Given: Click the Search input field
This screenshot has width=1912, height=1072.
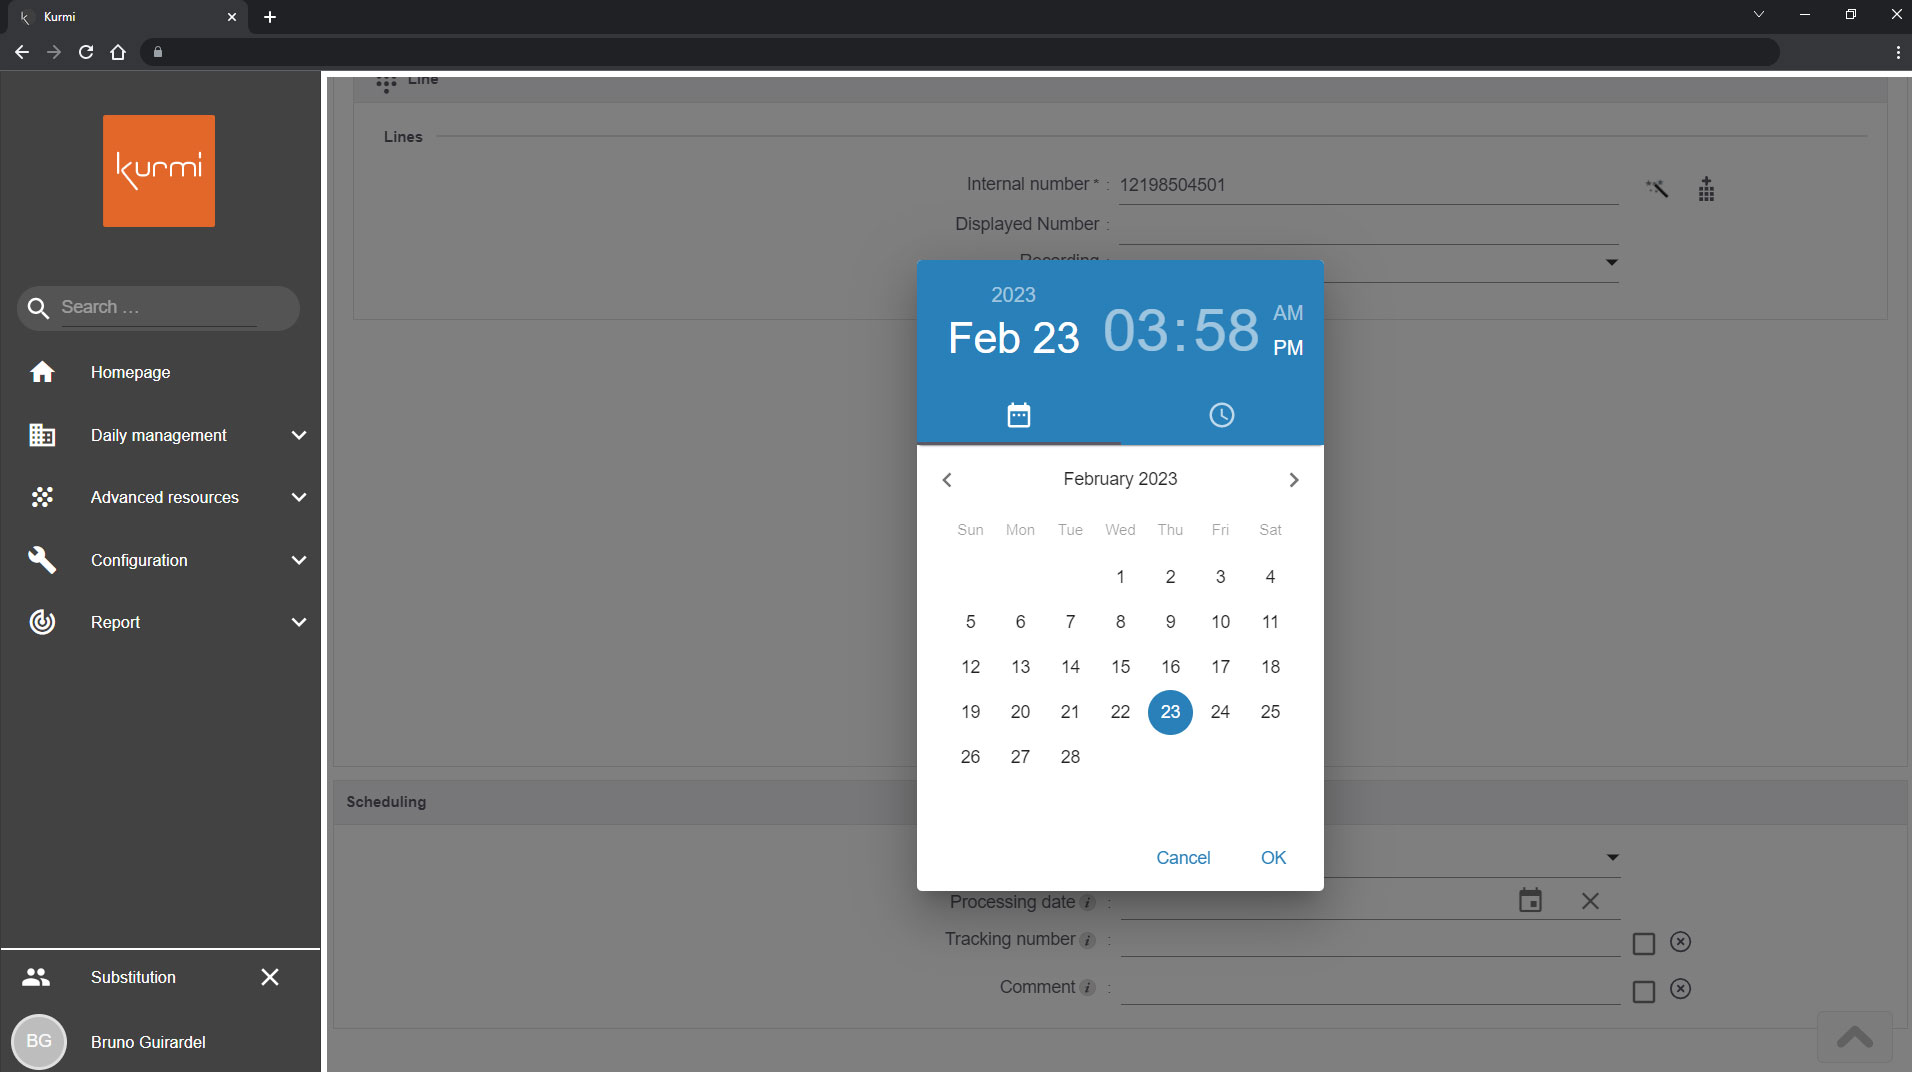Looking at the screenshot, I should (x=159, y=308).
